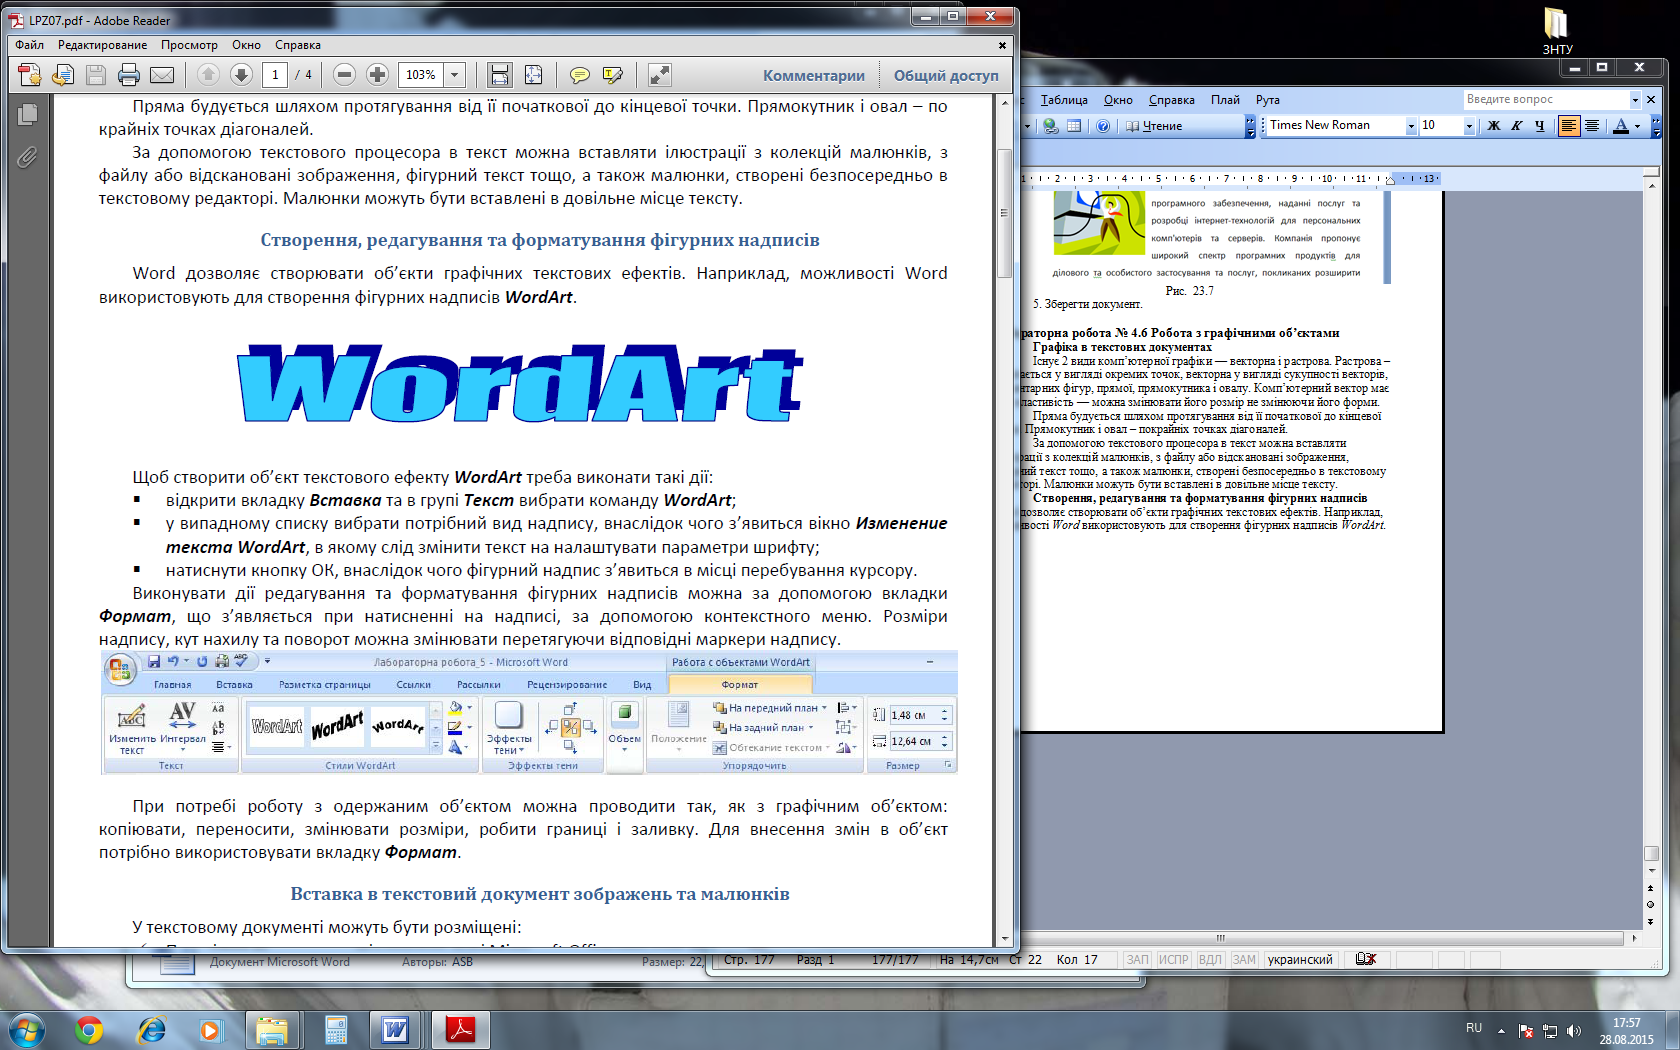Toggle ИСПР track changes in Word status bar

point(1174,960)
